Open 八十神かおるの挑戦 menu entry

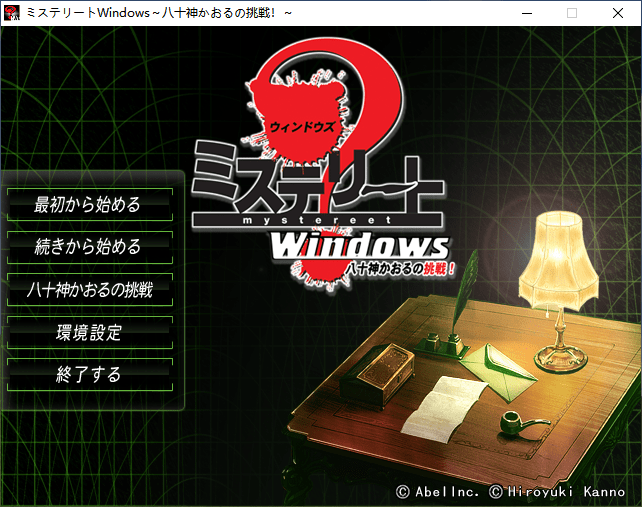click(89, 290)
